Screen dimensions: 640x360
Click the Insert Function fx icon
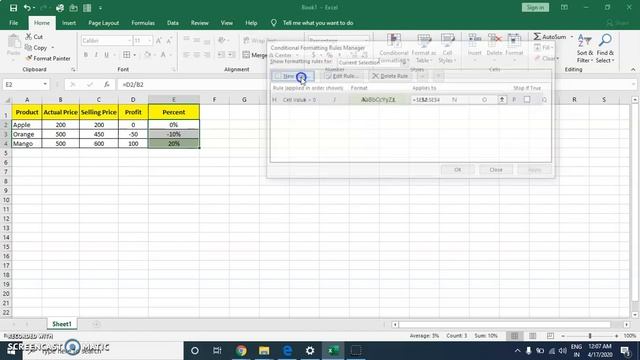pos(107,84)
